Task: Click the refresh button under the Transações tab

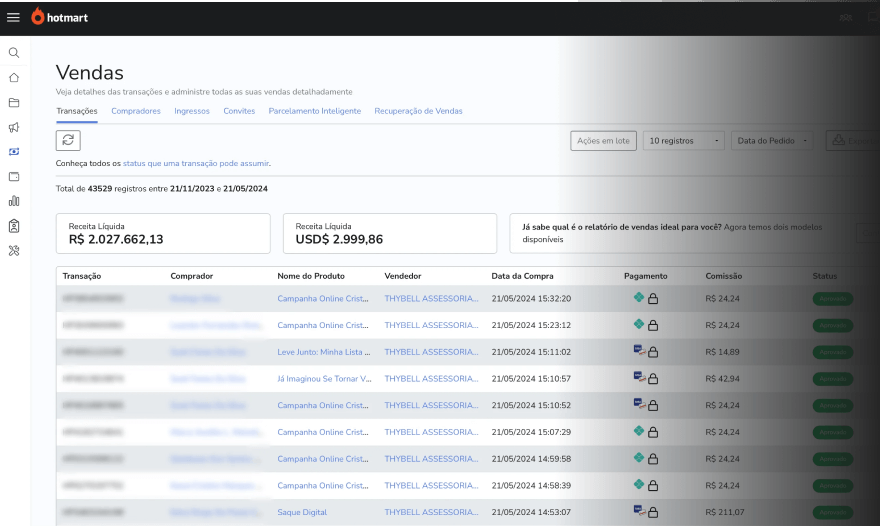Action: click(x=68, y=141)
